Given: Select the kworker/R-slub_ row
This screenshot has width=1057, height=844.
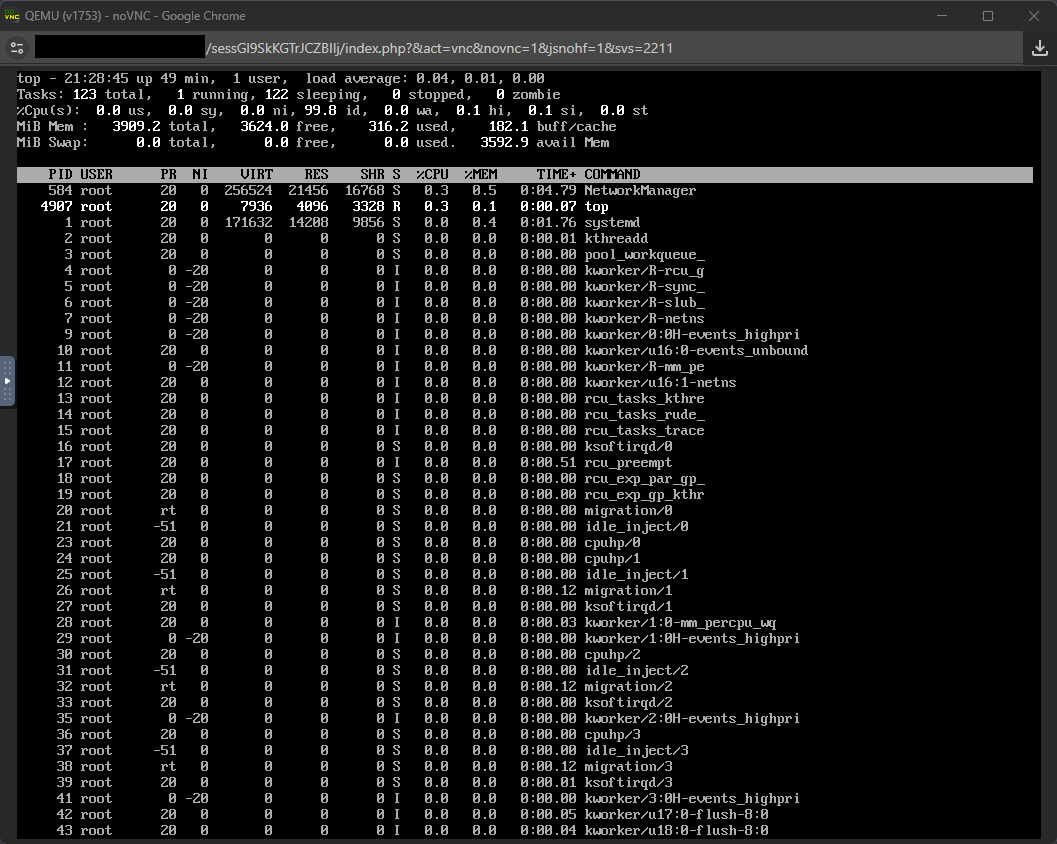Looking at the screenshot, I should (x=524, y=303).
